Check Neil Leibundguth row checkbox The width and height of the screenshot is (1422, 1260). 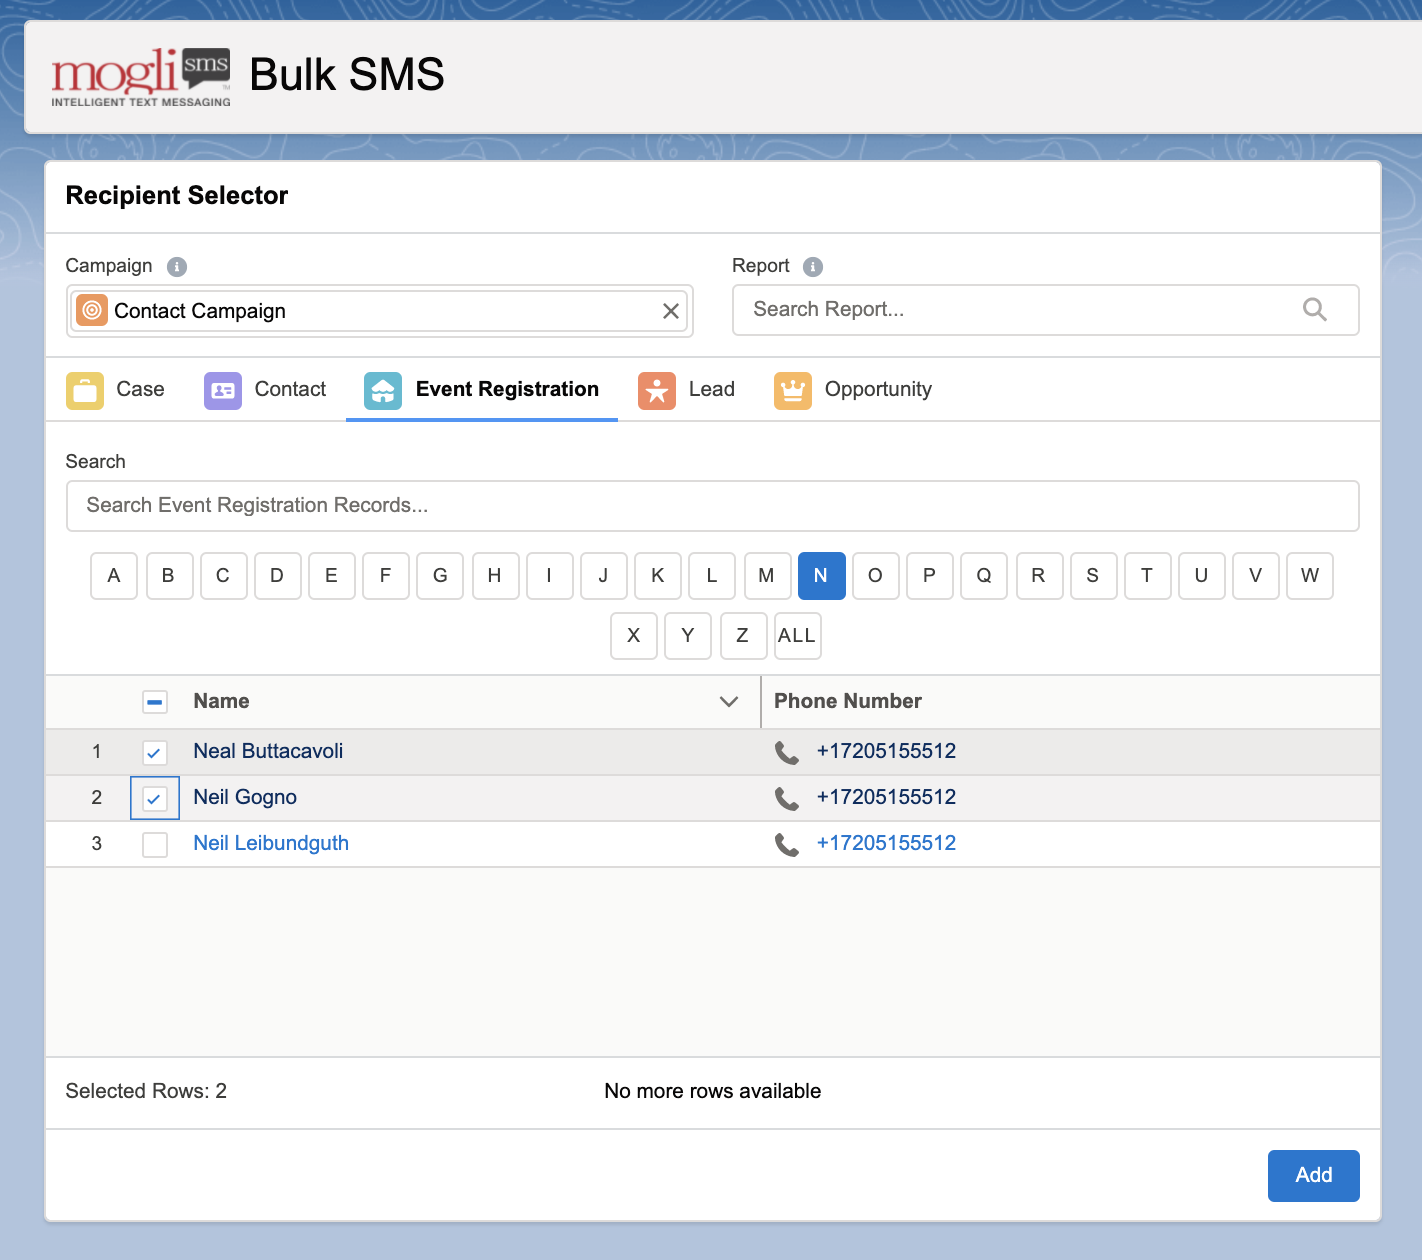click(x=155, y=845)
